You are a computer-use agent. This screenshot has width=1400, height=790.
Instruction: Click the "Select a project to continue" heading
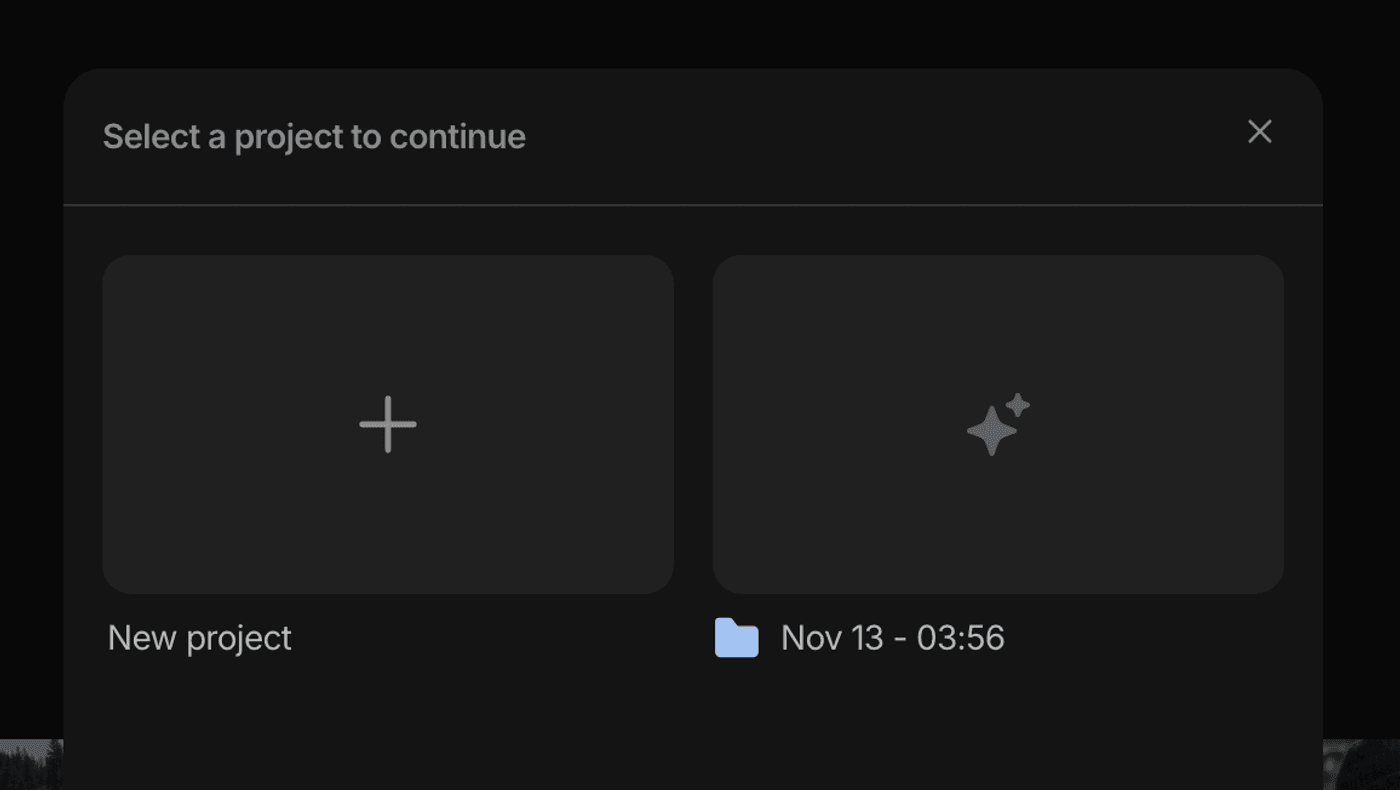(x=314, y=137)
